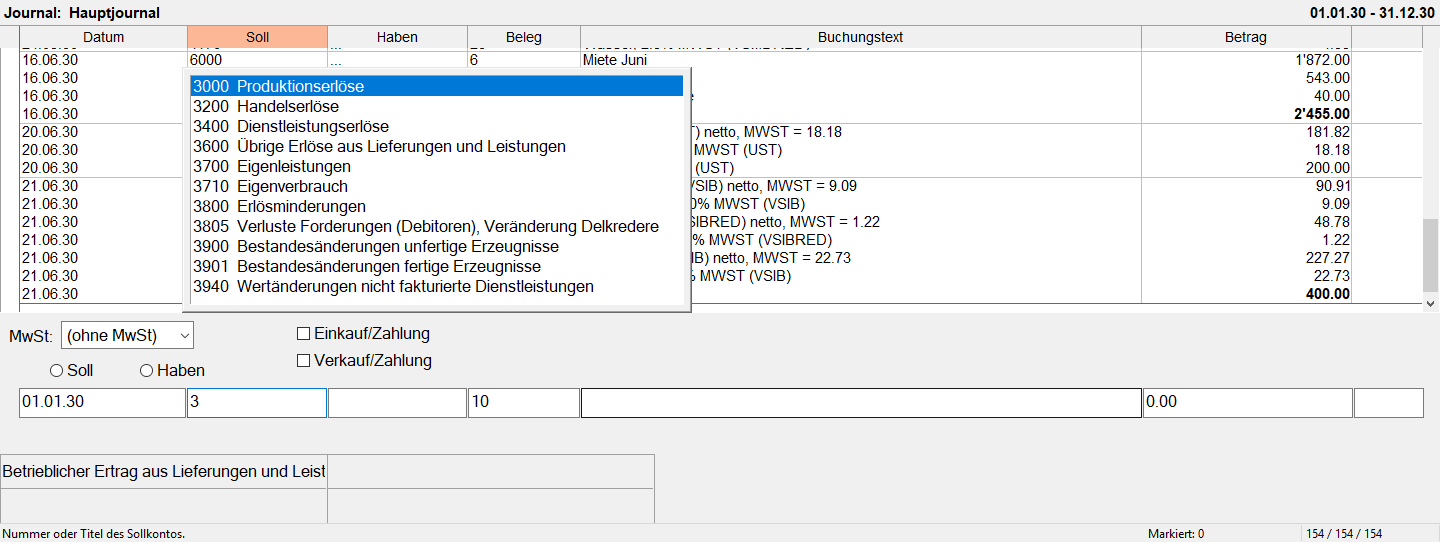Pick 3600 Übrige Erlöse aus Lieferungen und Leistungen

pyautogui.click(x=437, y=147)
